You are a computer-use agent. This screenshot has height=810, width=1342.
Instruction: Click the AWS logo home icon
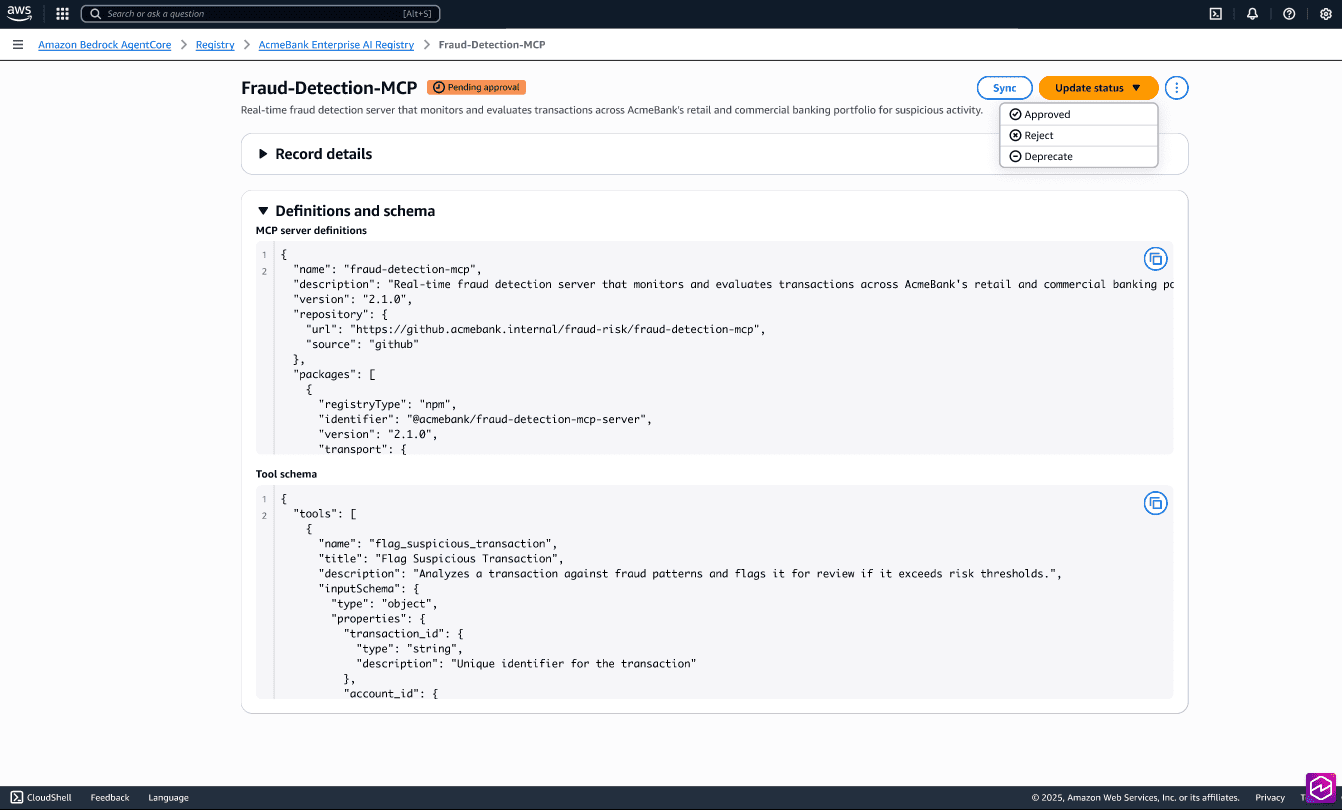21,14
